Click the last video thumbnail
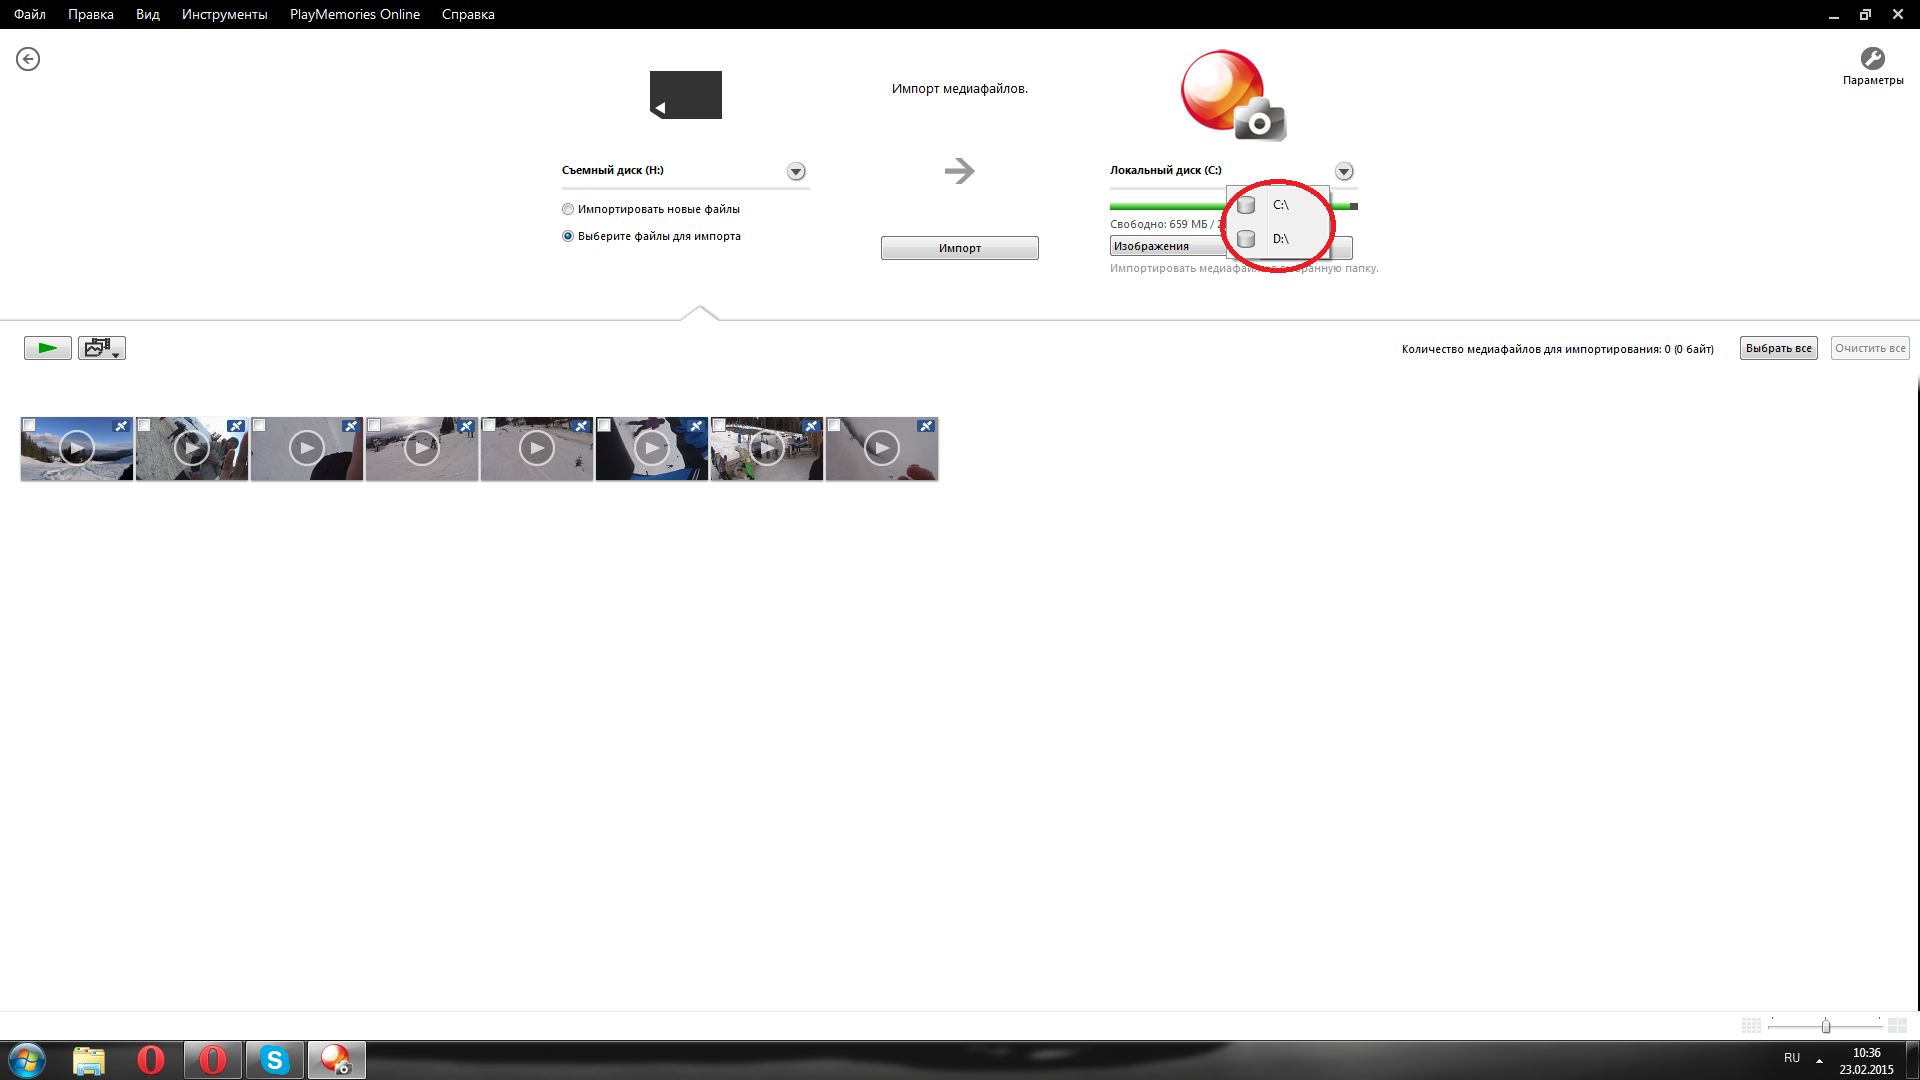Image resolution: width=1920 pixels, height=1080 pixels. click(881, 449)
